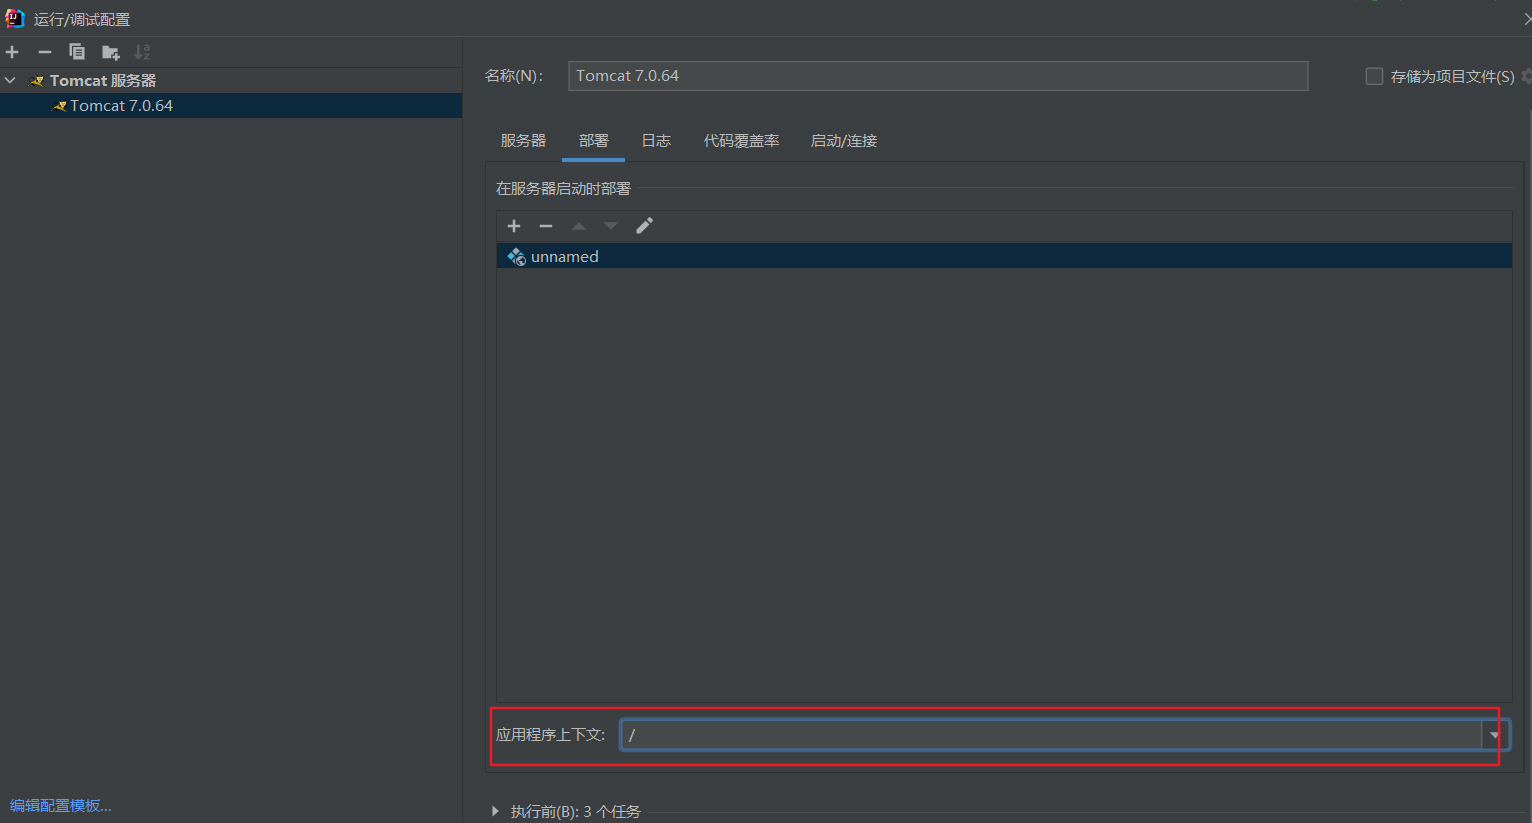The width and height of the screenshot is (1532, 823).
Task: Select Tomcat 7.0.64 configuration in tree
Action: coord(231,105)
